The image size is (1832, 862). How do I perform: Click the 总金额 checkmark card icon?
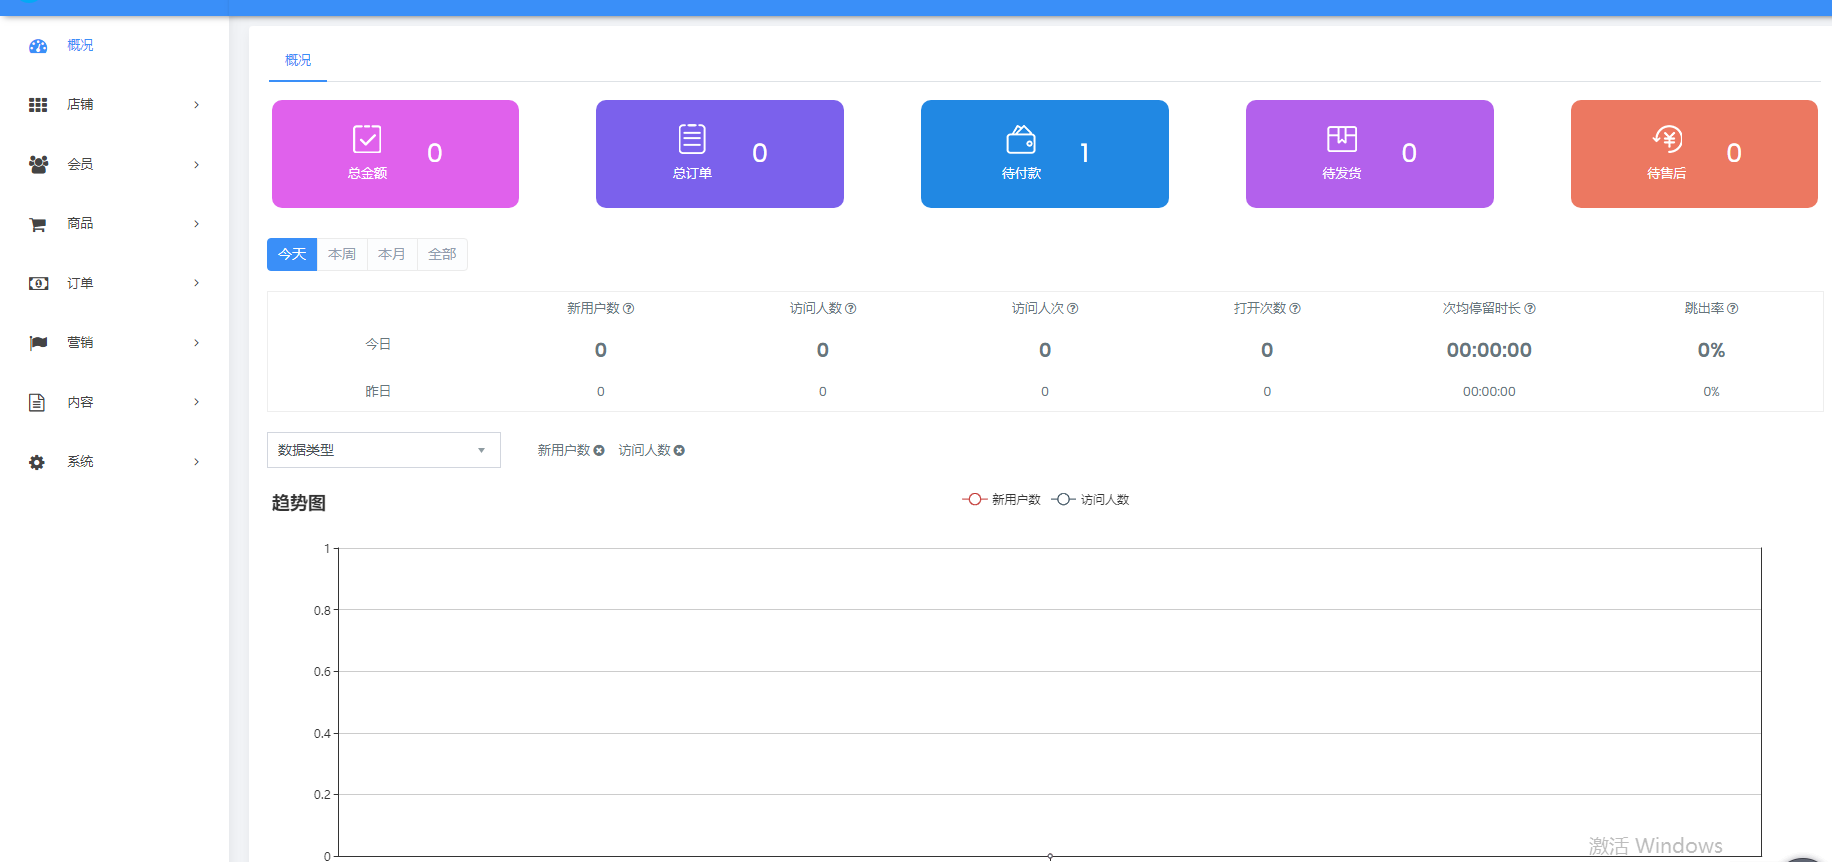tap(367, 139)
